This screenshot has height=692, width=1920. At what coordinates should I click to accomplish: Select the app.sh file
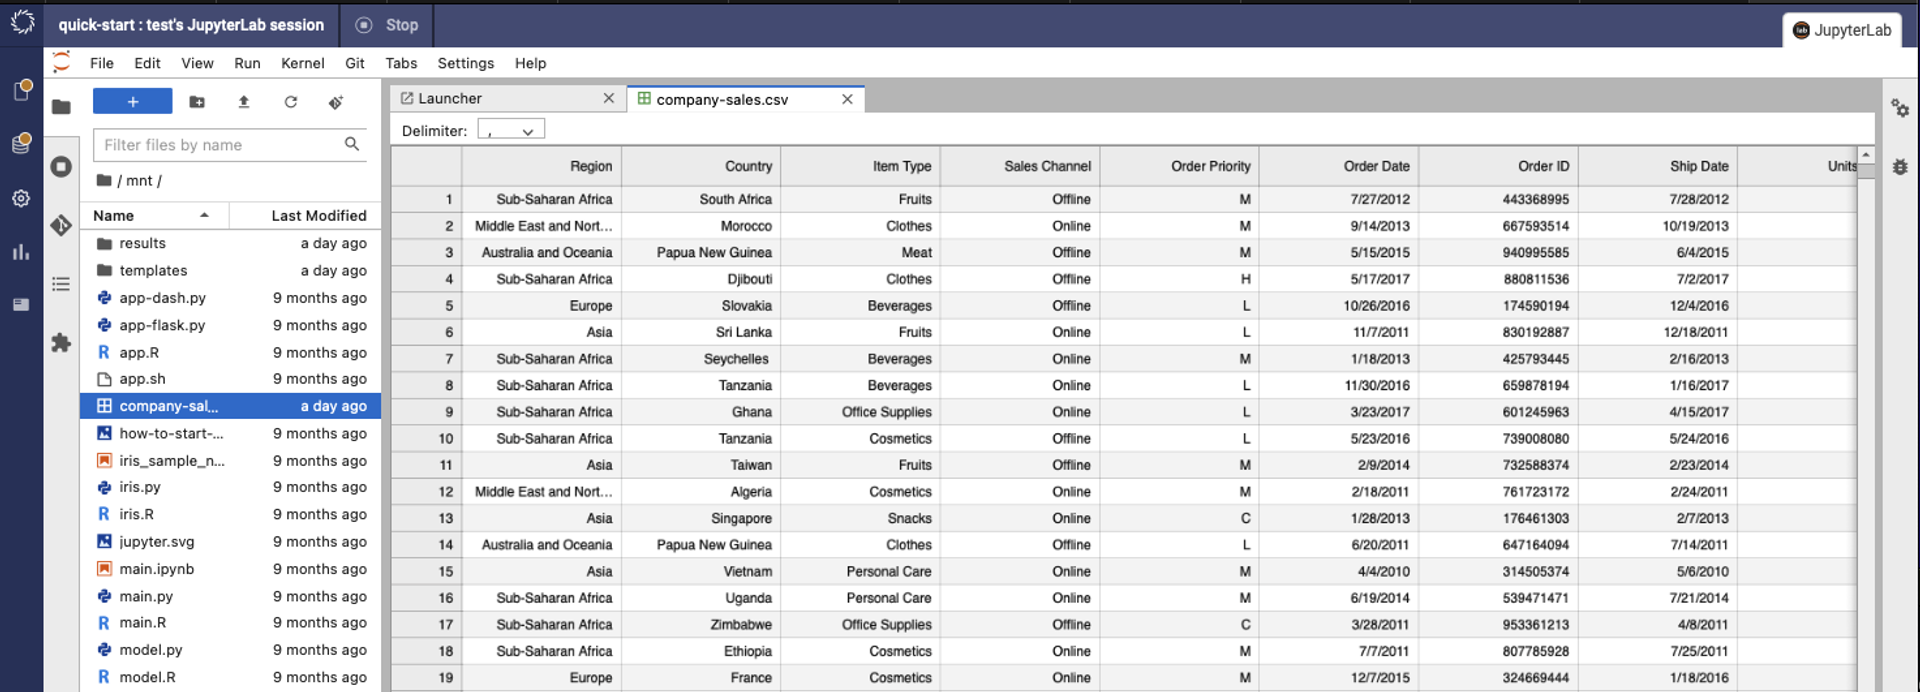(230, 379)
